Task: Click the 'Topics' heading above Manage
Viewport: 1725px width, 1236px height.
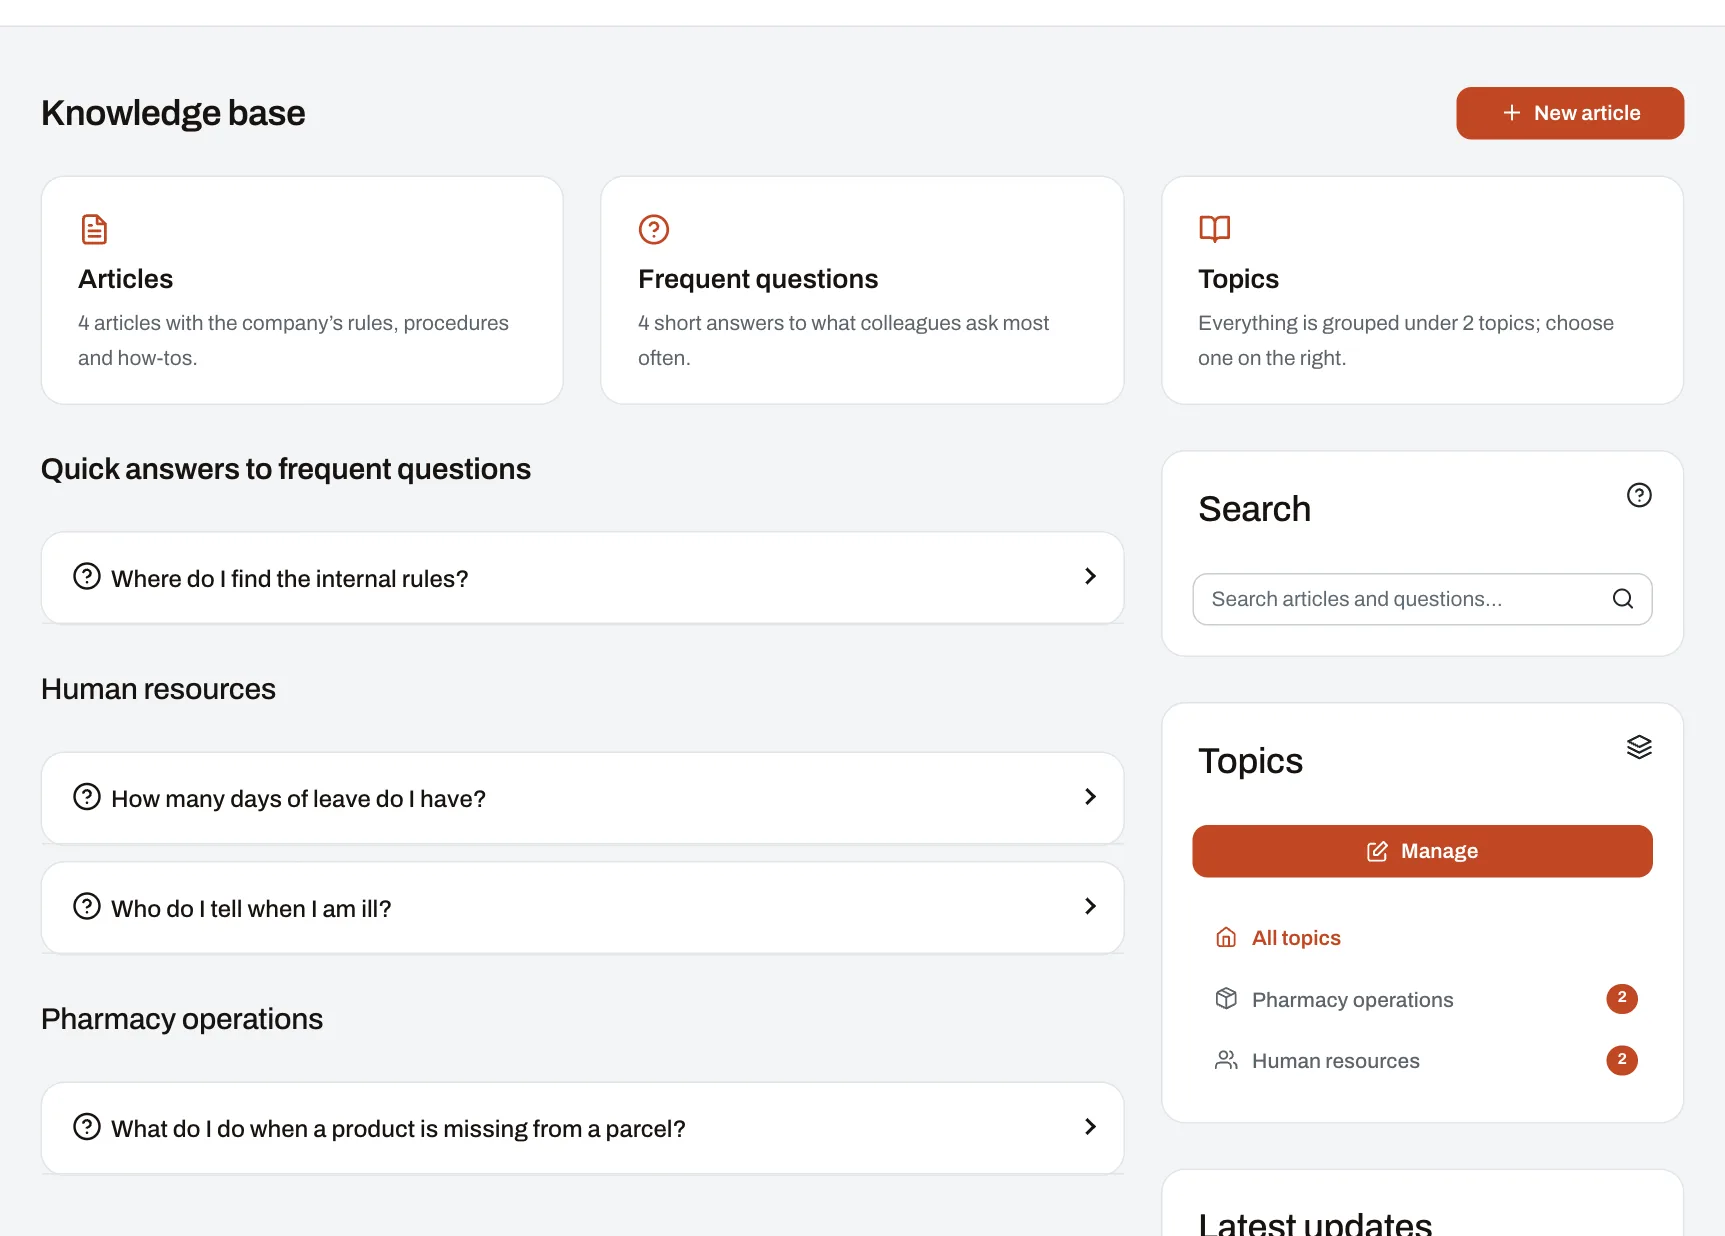Action: (1250, 761)
